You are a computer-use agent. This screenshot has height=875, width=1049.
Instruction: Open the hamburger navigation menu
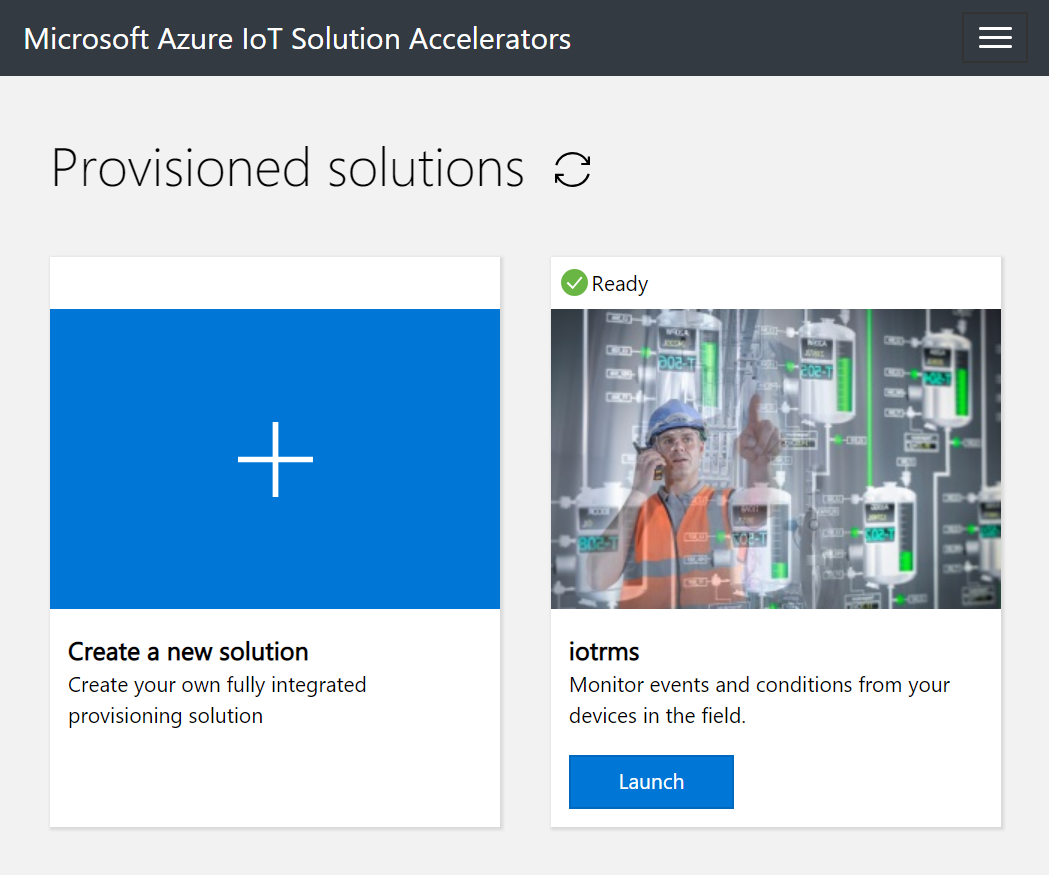(x=994, y=37)
